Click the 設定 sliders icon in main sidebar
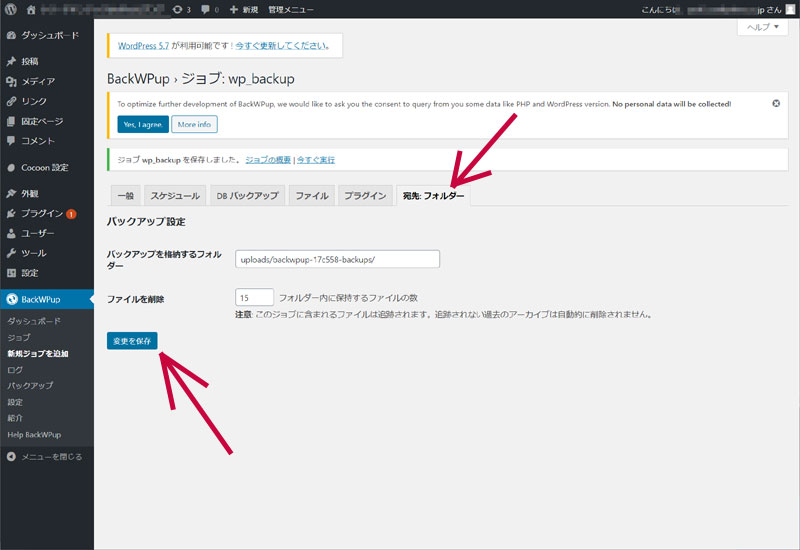The height and width of the screenshot is (550, 800). point(11,273)
